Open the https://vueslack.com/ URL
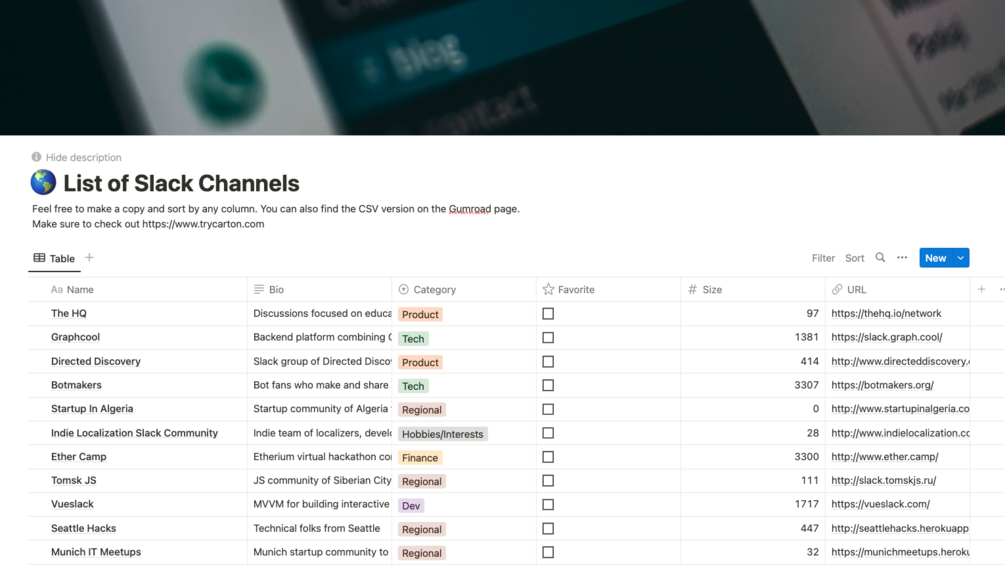Viewport: 1005px width, 566px height. [x=881, y=504]
